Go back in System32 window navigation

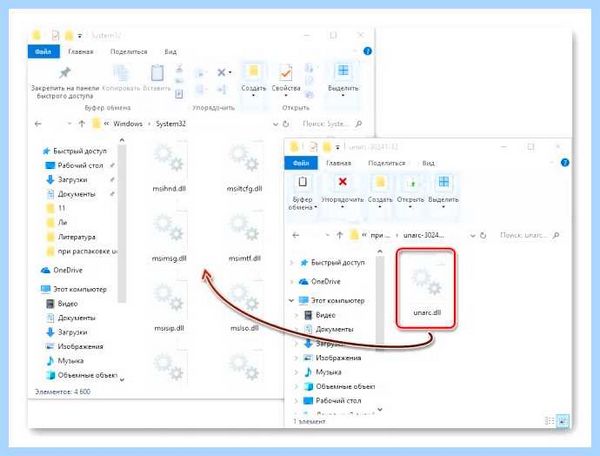38,124
